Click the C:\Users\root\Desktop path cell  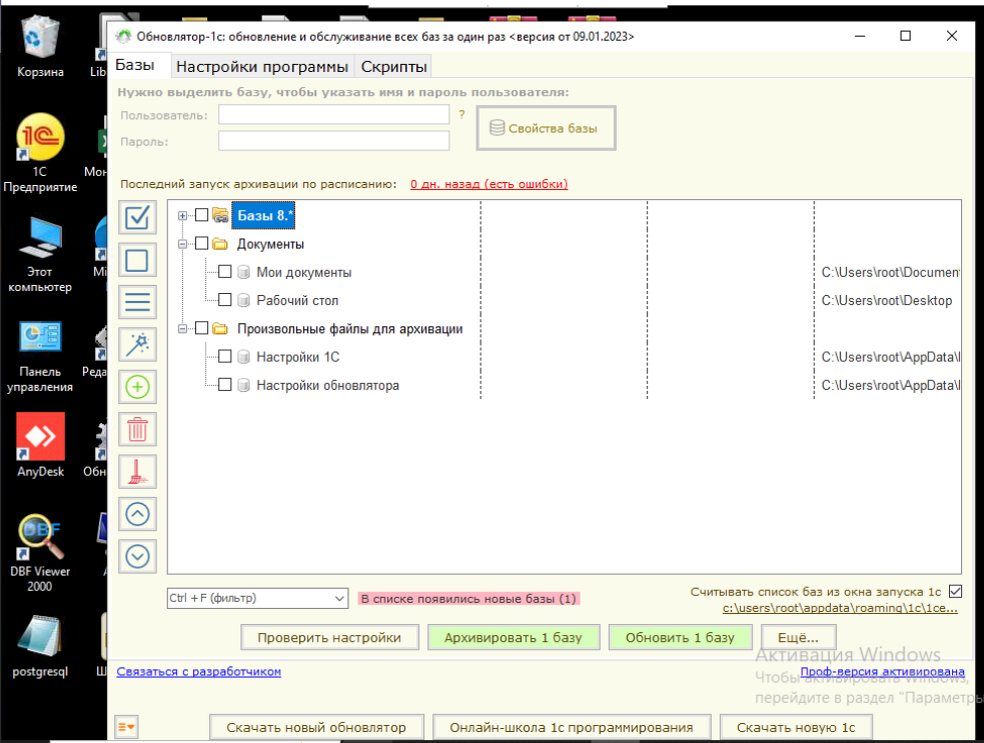pyautogui.click(x=887, y=301)
